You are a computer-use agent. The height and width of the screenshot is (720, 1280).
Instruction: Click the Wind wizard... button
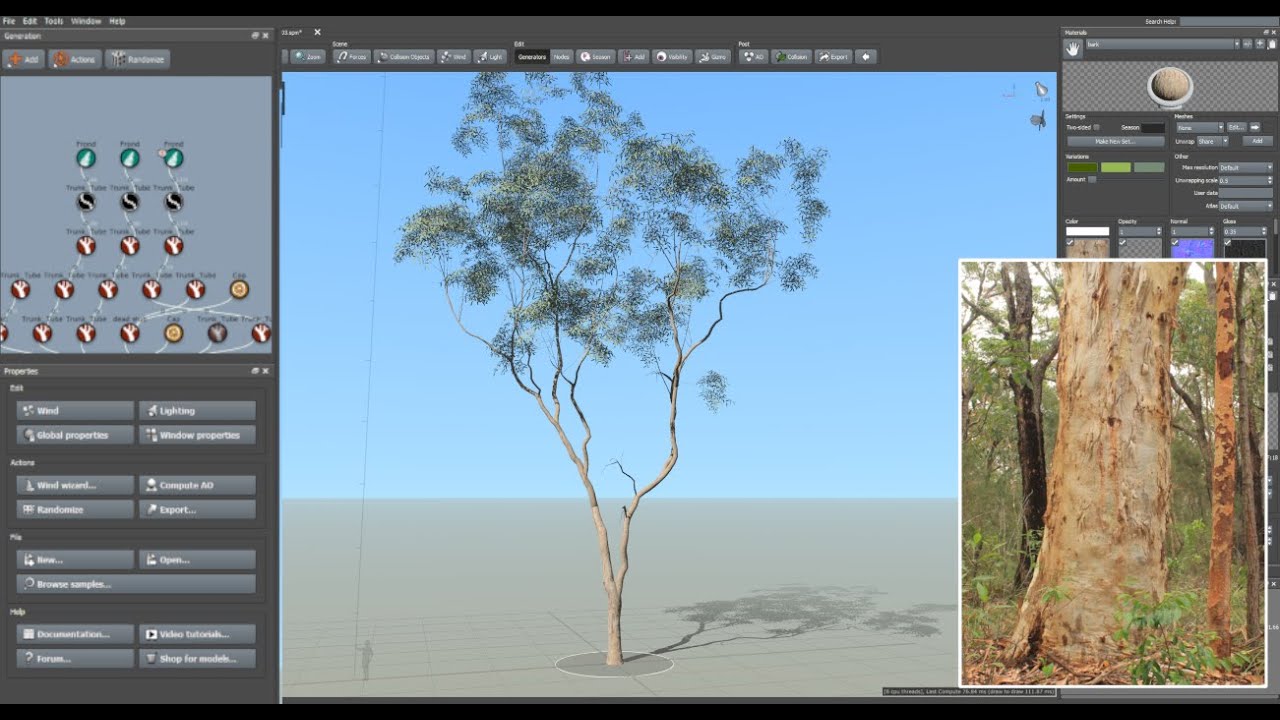(75, 485)
